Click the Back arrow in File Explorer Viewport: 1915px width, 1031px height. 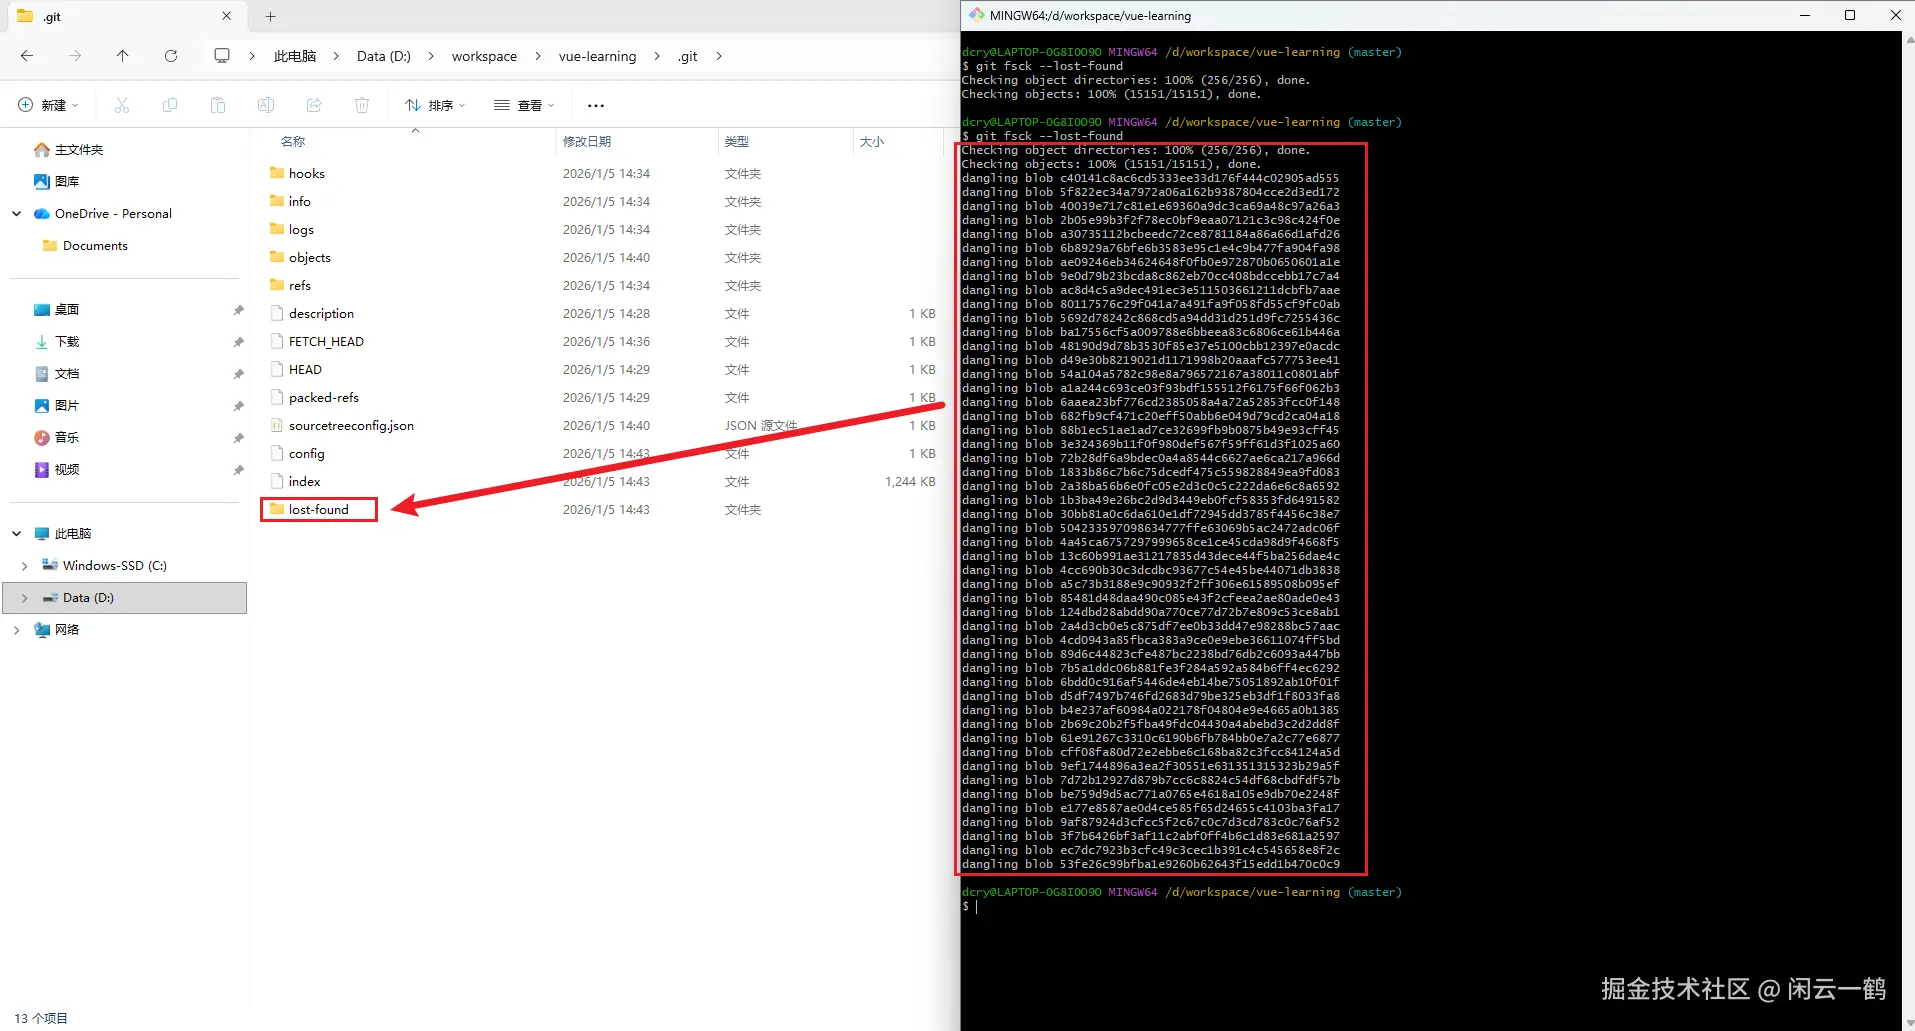tap(27, 56)
